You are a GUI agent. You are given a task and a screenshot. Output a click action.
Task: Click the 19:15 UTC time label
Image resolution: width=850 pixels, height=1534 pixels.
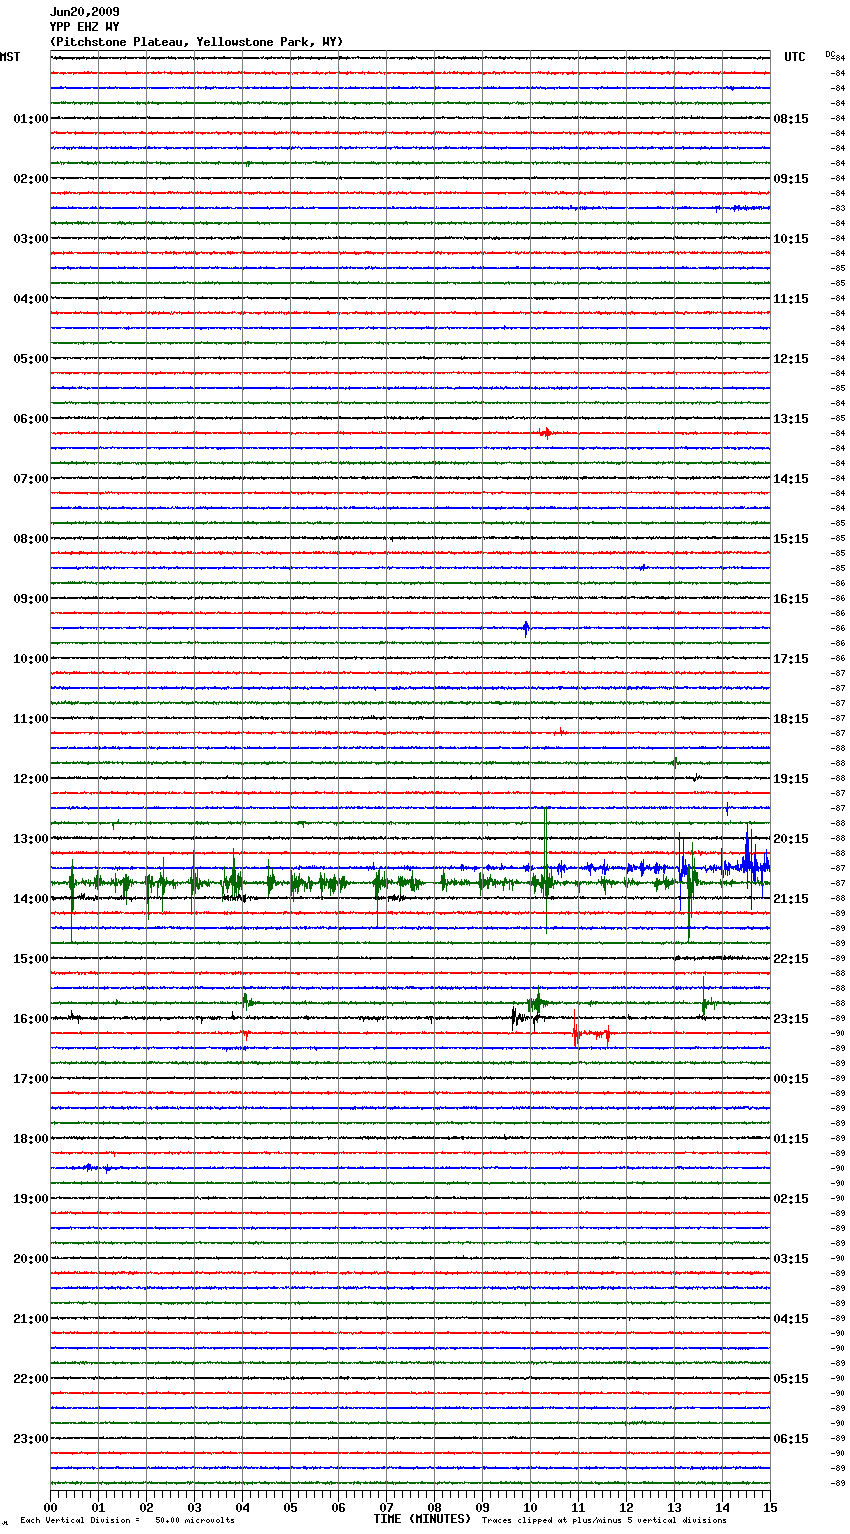[791, 779]
